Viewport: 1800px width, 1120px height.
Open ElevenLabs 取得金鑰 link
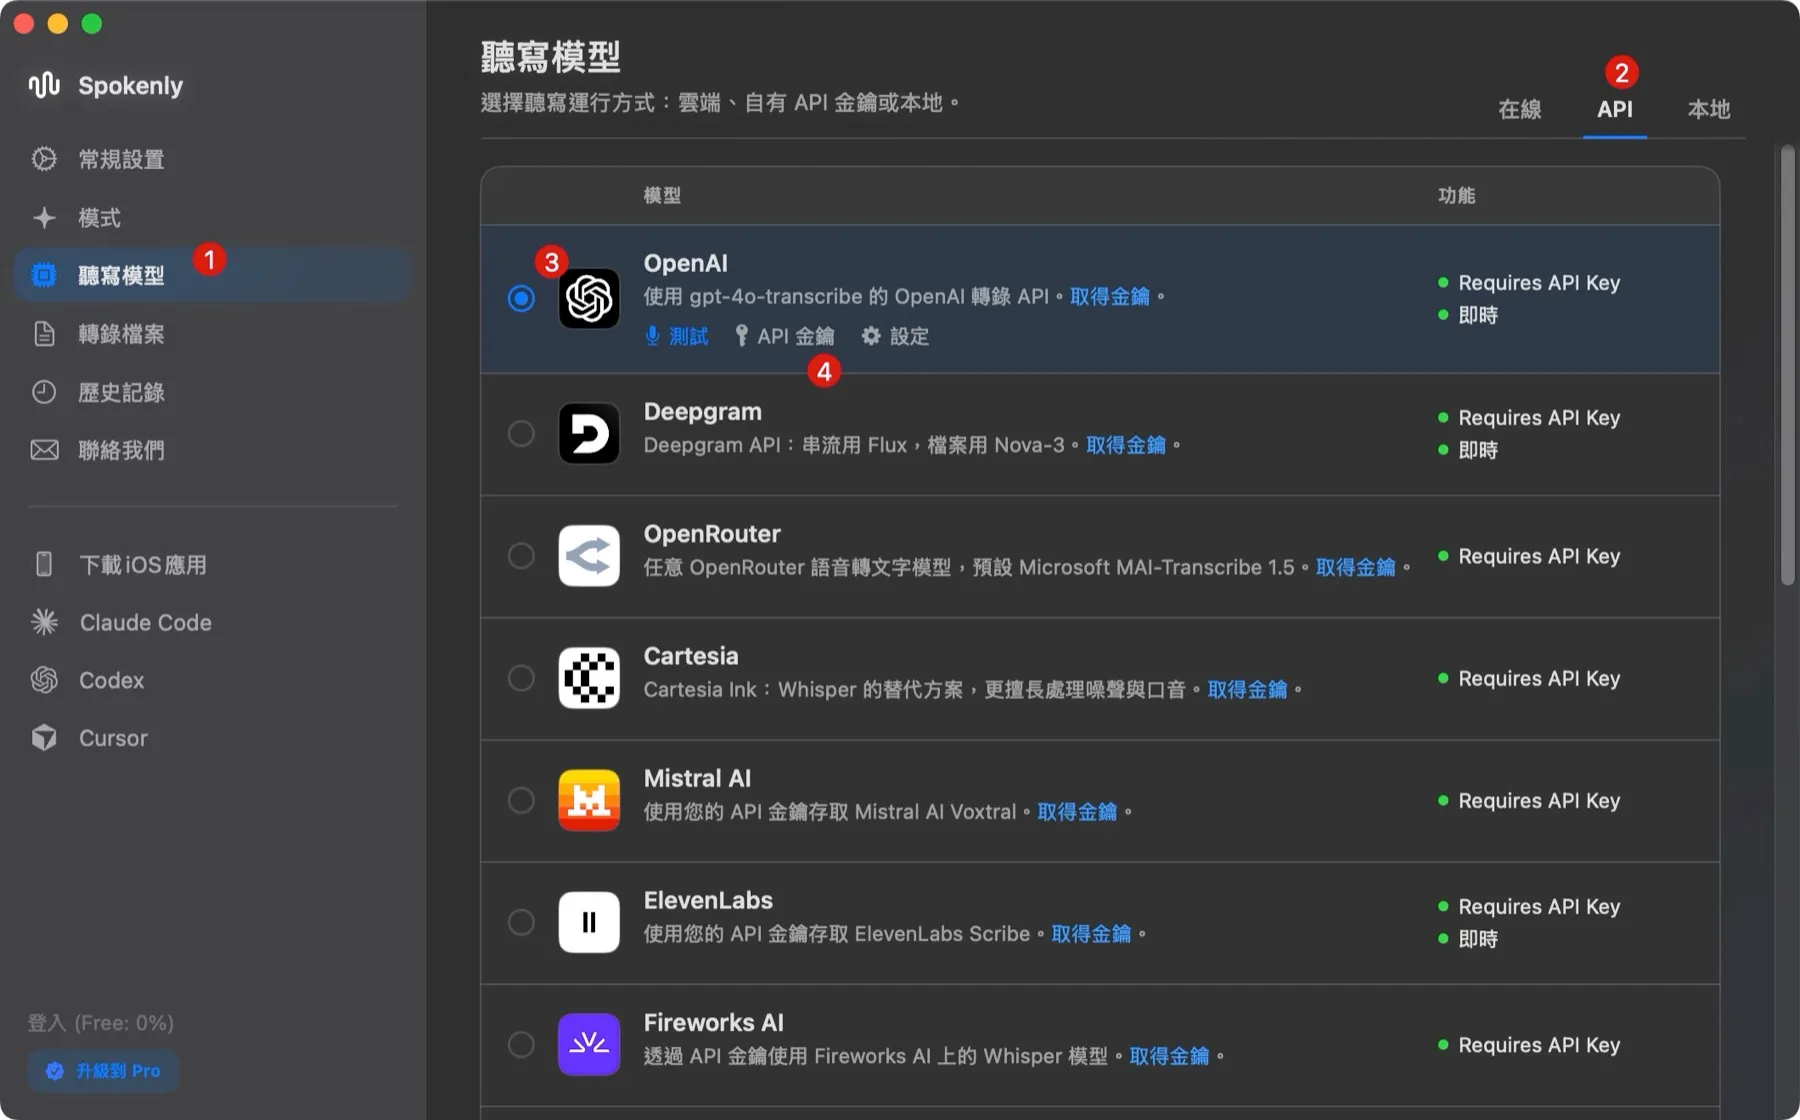pyautogui.click(x=1091, y=934)
